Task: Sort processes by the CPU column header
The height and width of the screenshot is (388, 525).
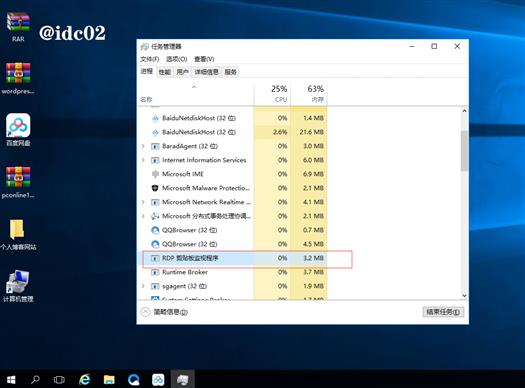Action: click(273, 94)
